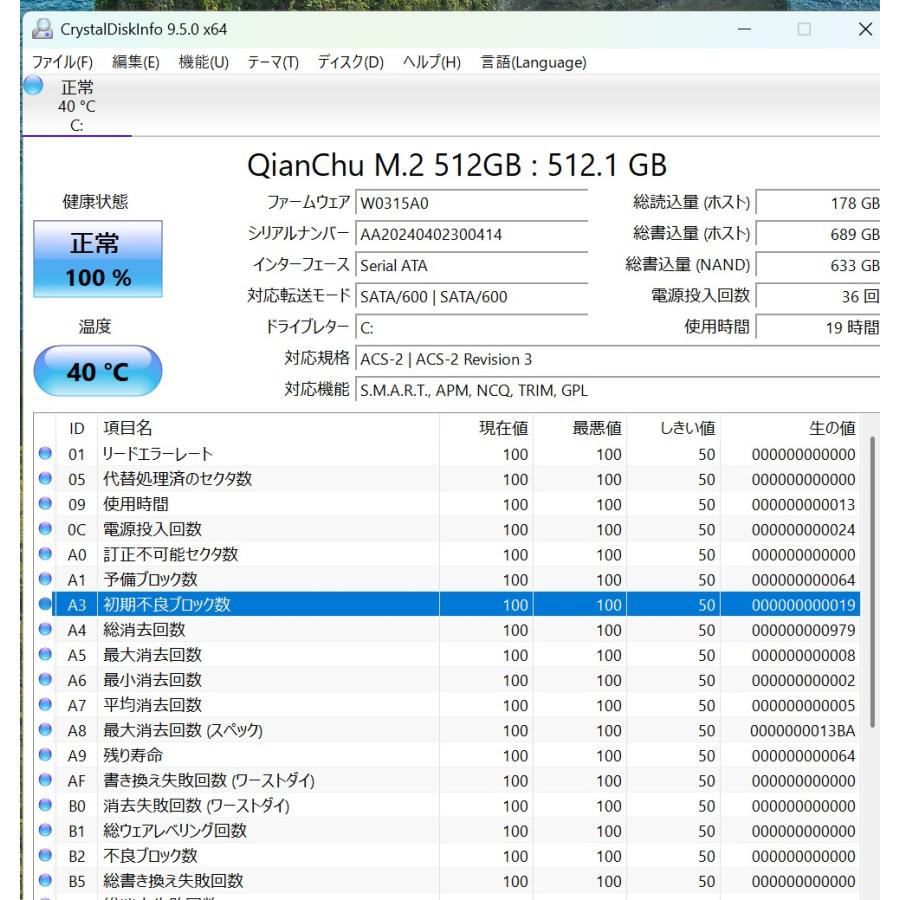This screenshot has width=900, height=900.
Task: Click status orb beside リードエラーレート row
Action: pos(45,455)
